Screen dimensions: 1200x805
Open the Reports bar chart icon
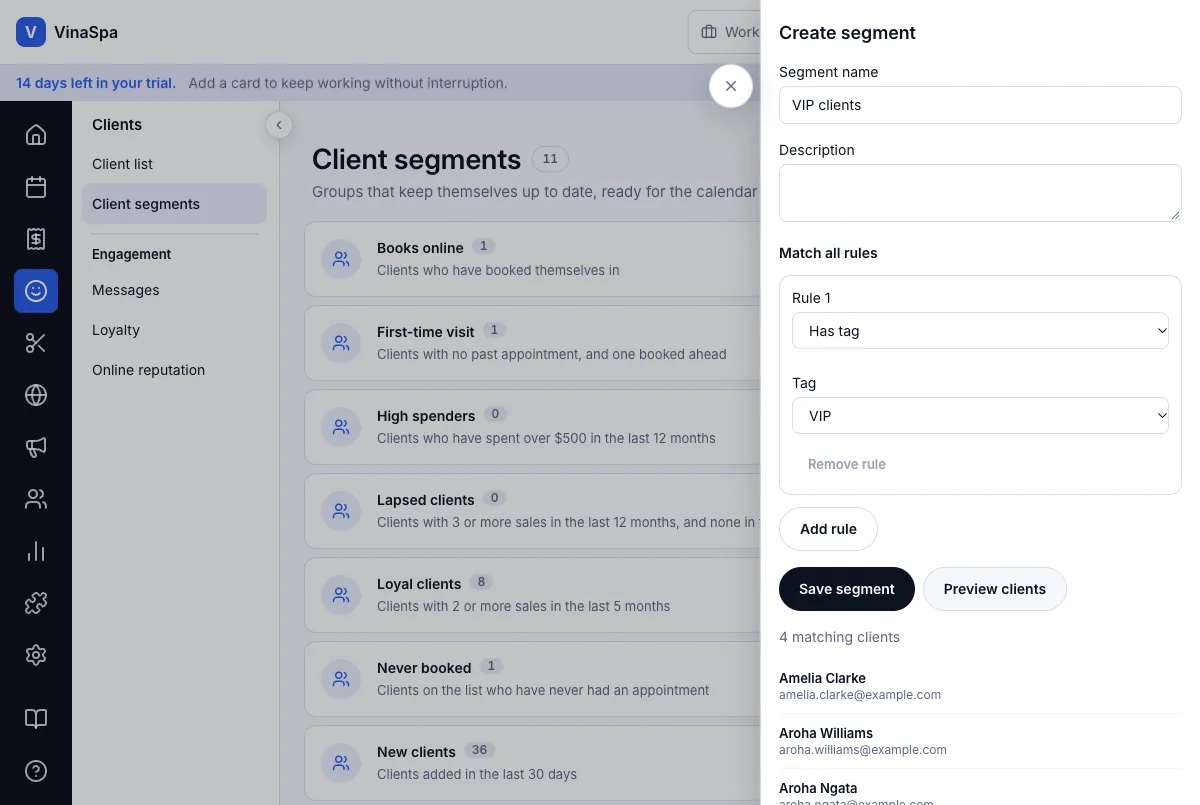point(36,551)
